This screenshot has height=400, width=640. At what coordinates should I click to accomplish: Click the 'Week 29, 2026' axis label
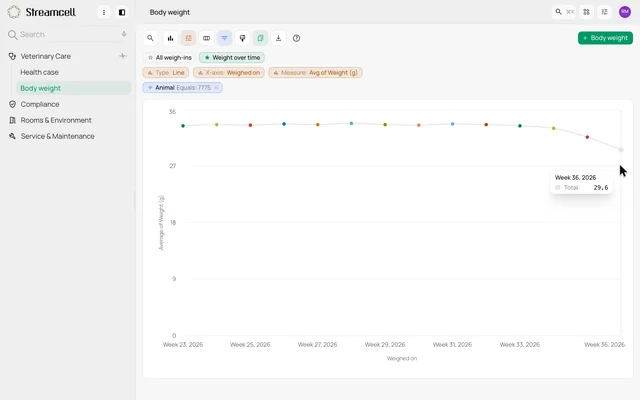click(x=385, y=344)
